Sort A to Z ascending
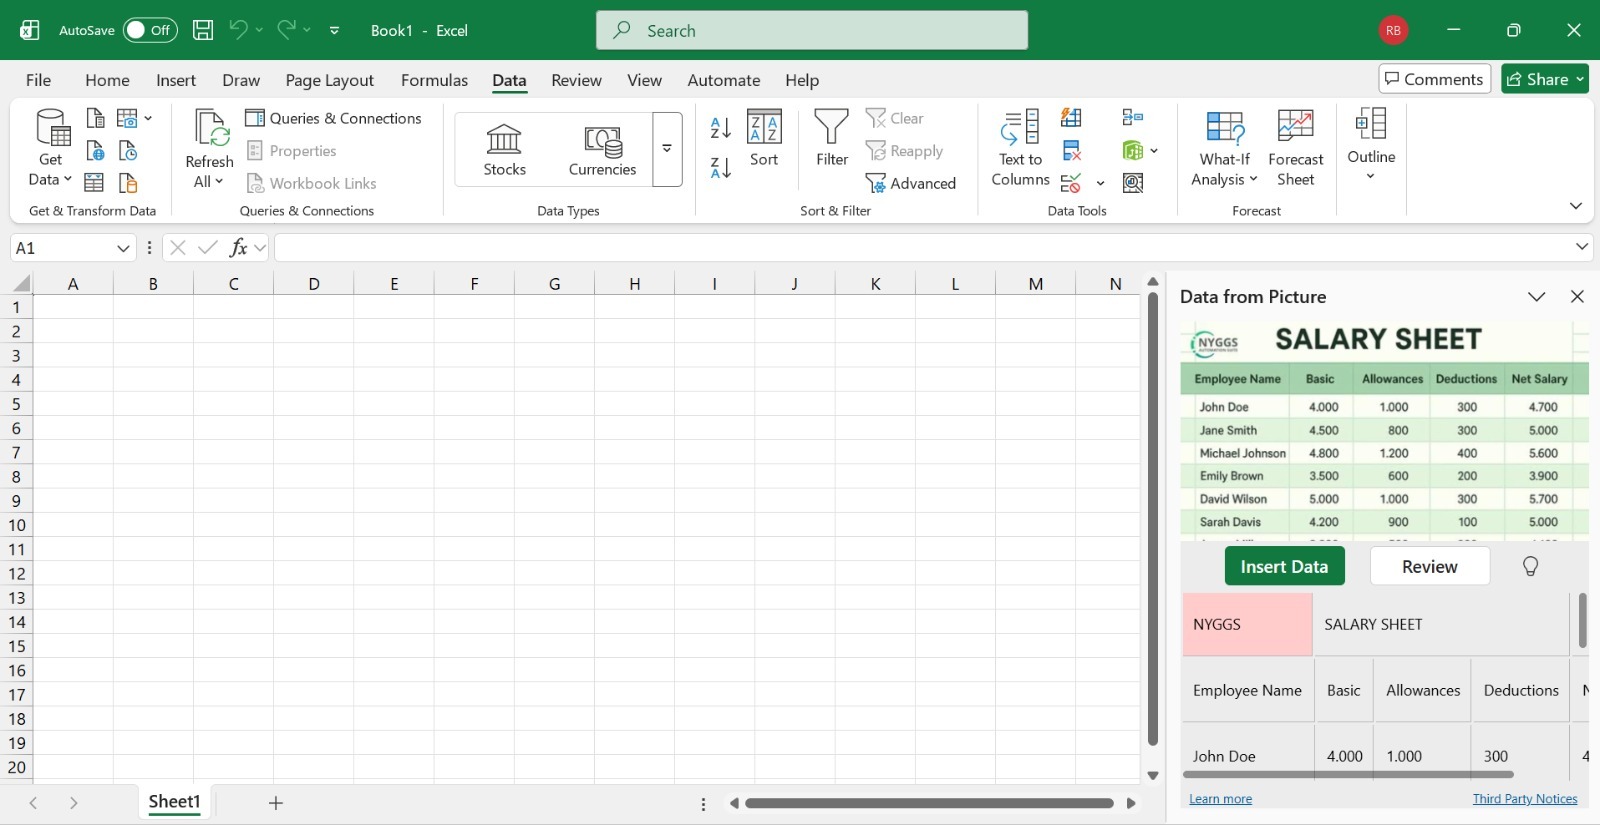The image size is (1600, 825). pos(721,127)
